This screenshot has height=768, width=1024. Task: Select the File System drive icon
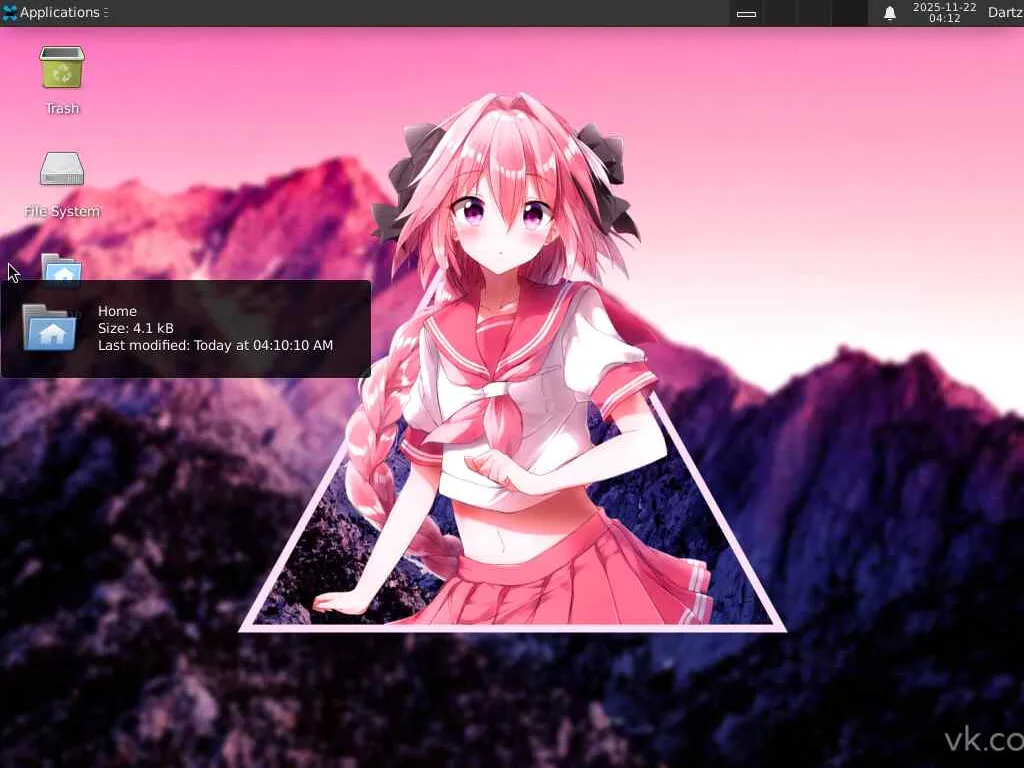(x=62, y=169)
